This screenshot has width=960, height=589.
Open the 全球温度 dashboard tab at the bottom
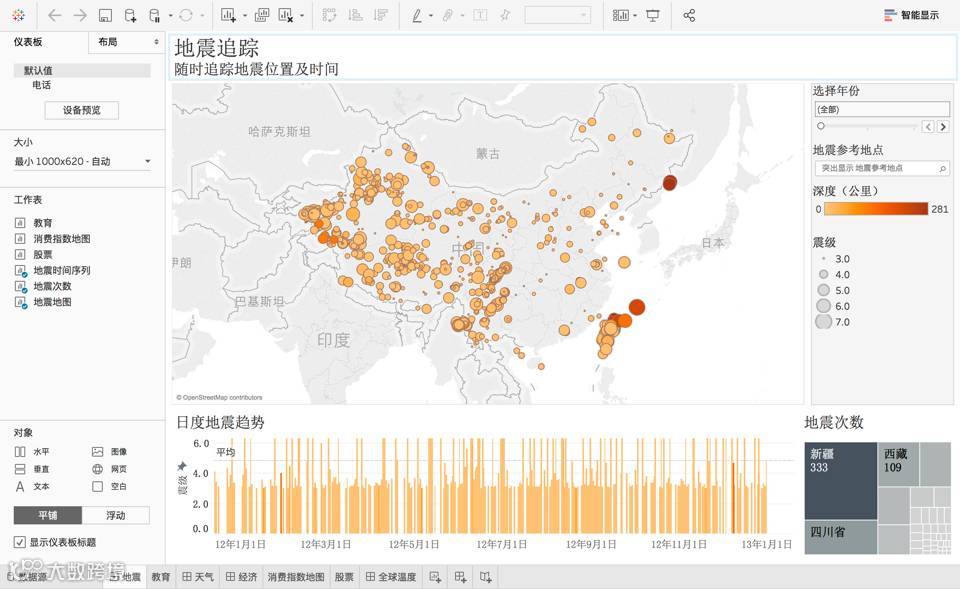(x=391, y=577)
